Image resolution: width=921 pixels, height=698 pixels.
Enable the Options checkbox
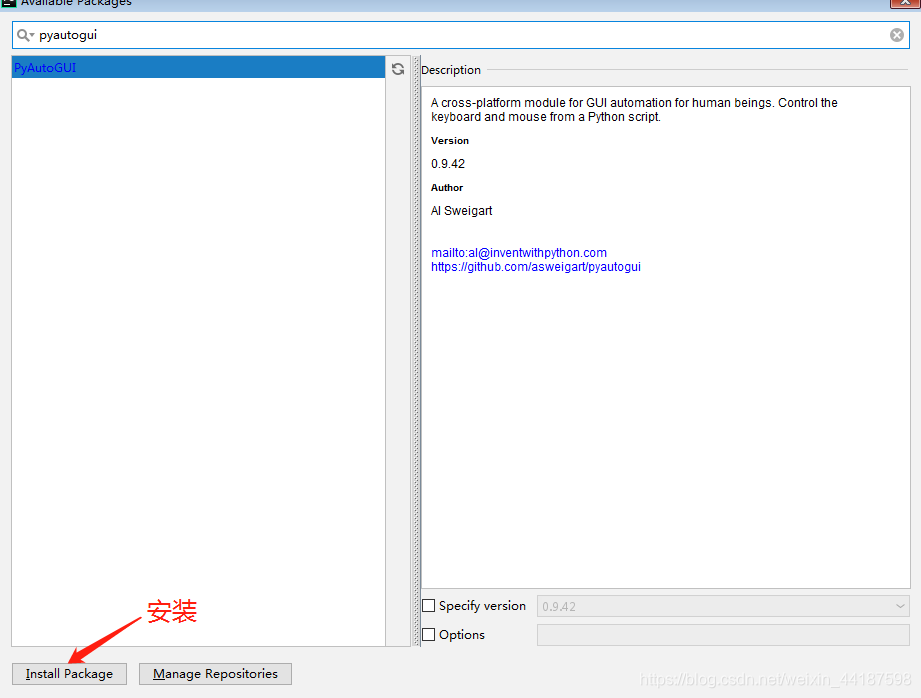click(429, 635)
